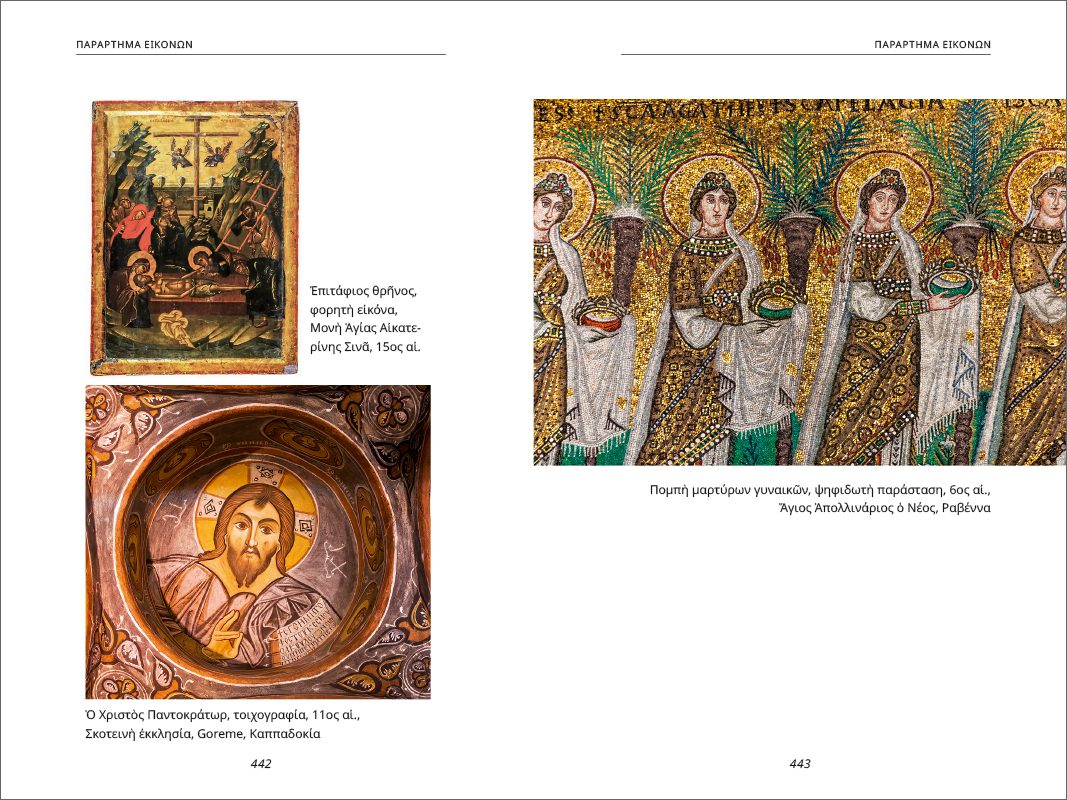This screenshot has width=1067, height=800.
Task: Select the Christ Pantocrator dome fresco image
Action: (258, 541)
